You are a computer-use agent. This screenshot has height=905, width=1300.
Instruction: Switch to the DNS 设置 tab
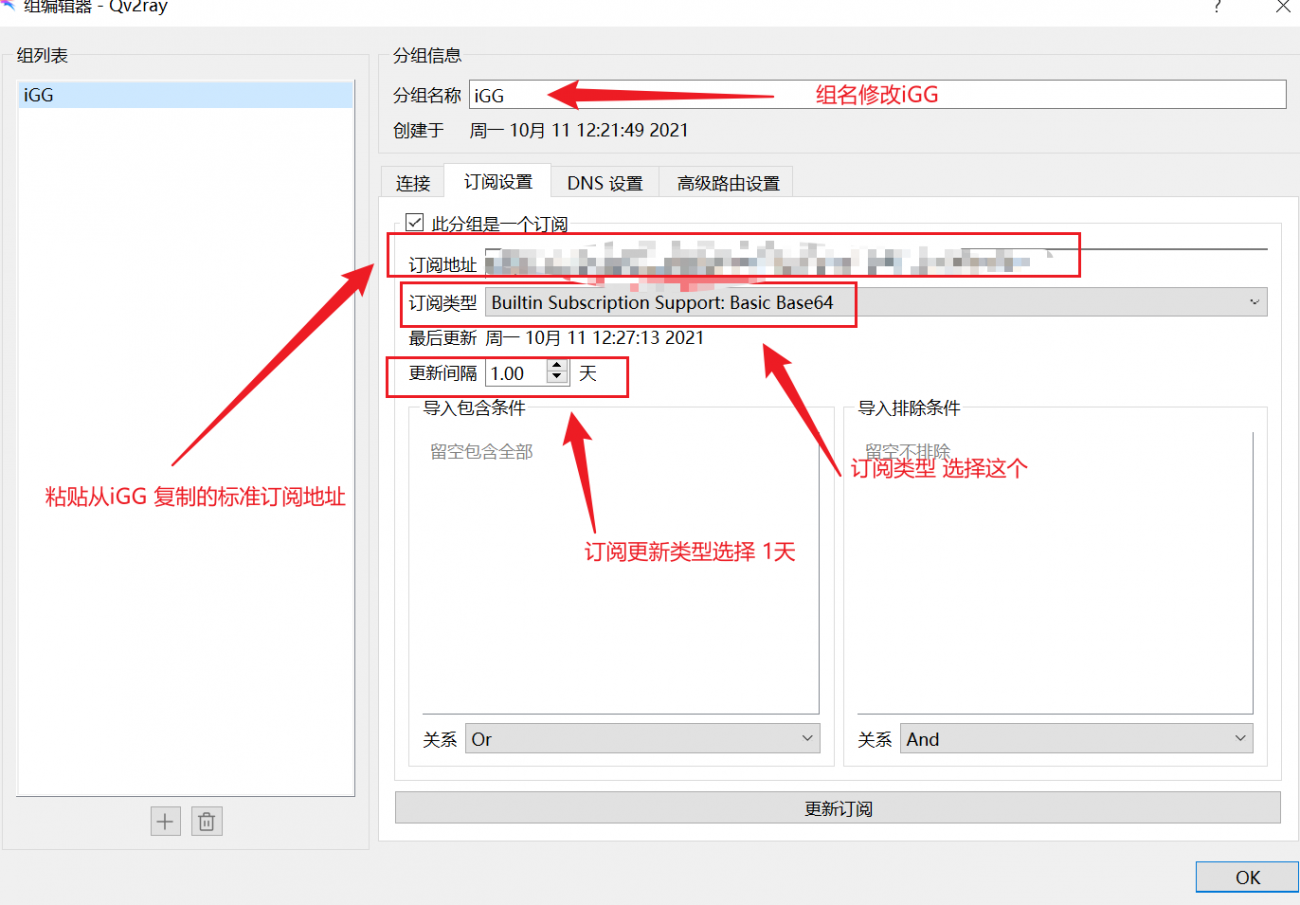tap(604, 182)
